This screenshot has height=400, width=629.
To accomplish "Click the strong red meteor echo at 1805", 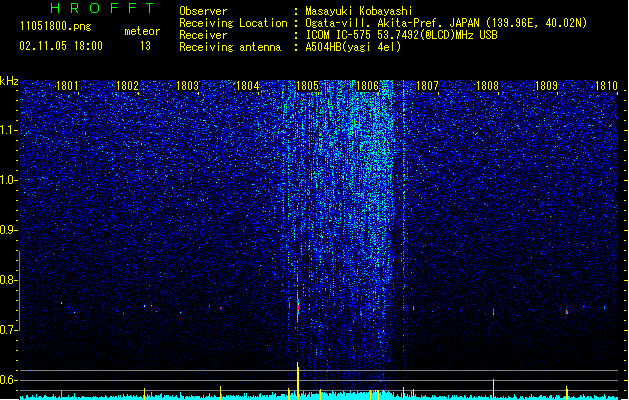I will pyautogui.click(x=298, y=307).
